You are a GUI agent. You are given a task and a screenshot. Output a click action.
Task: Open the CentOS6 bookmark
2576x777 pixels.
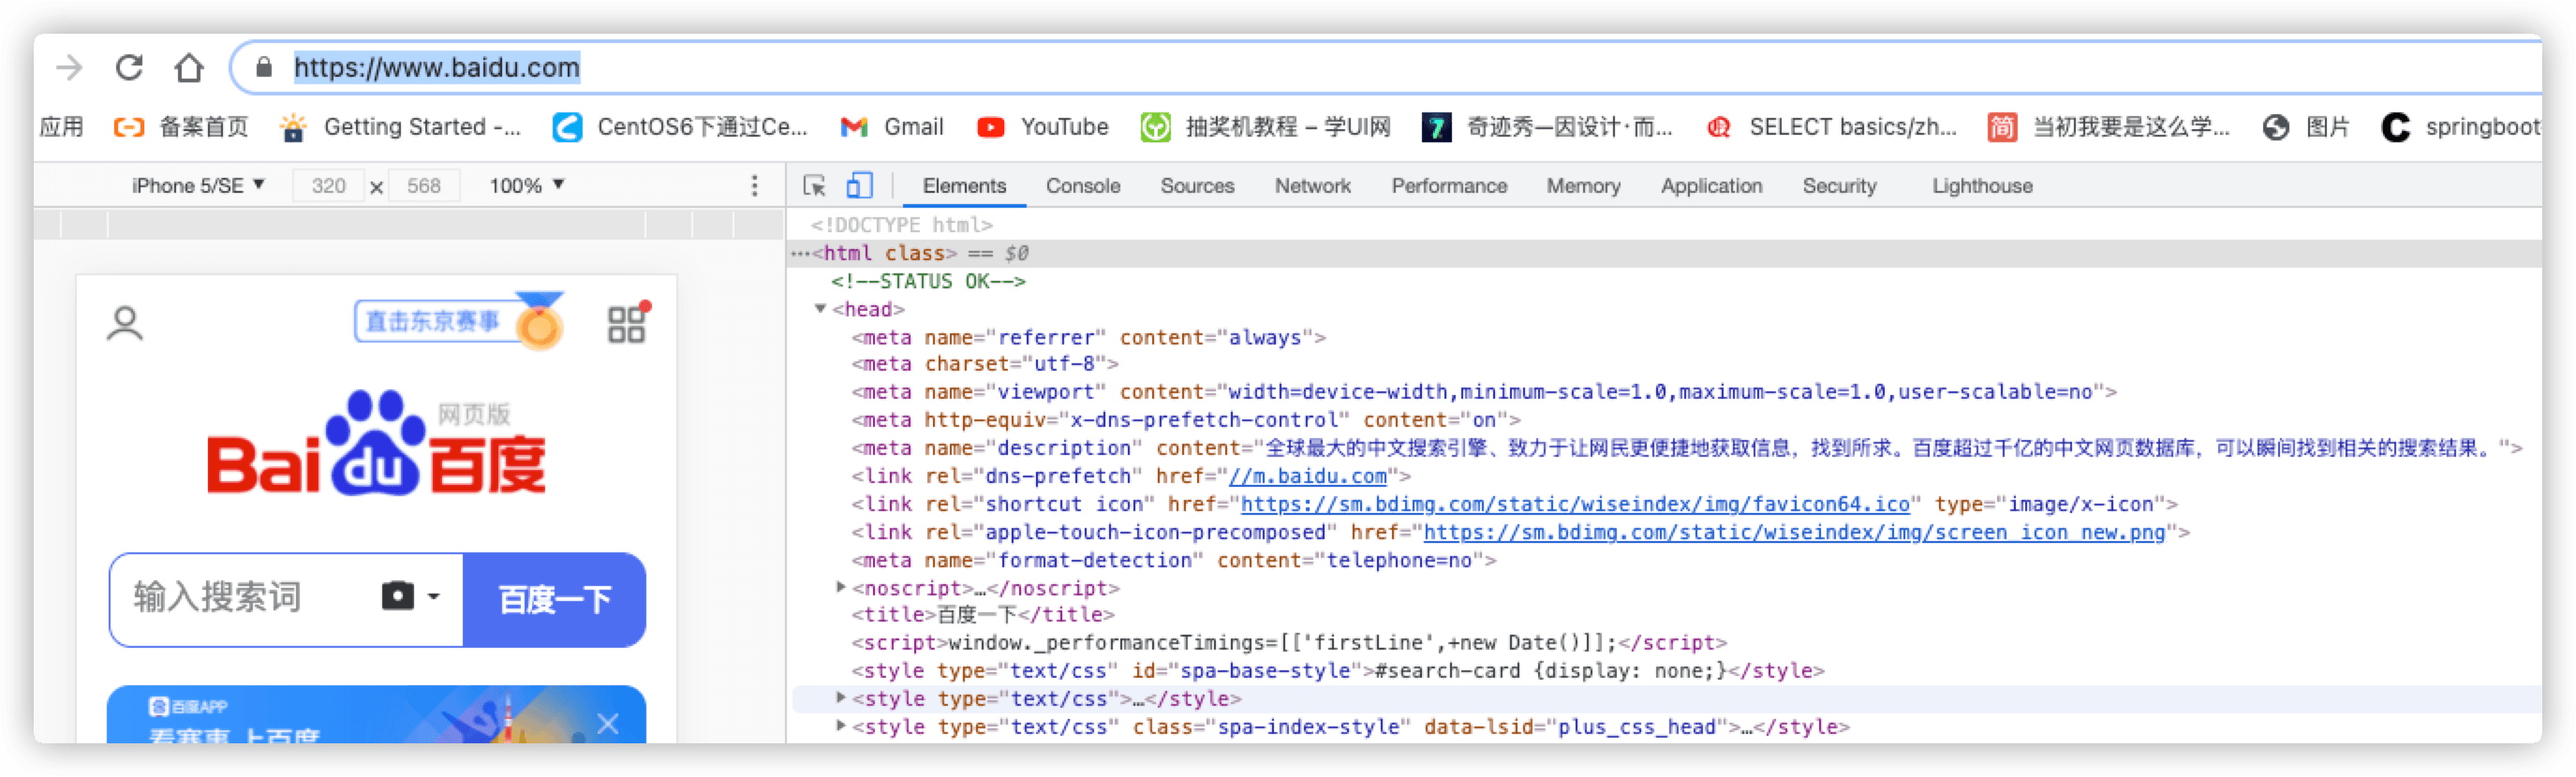681,127
